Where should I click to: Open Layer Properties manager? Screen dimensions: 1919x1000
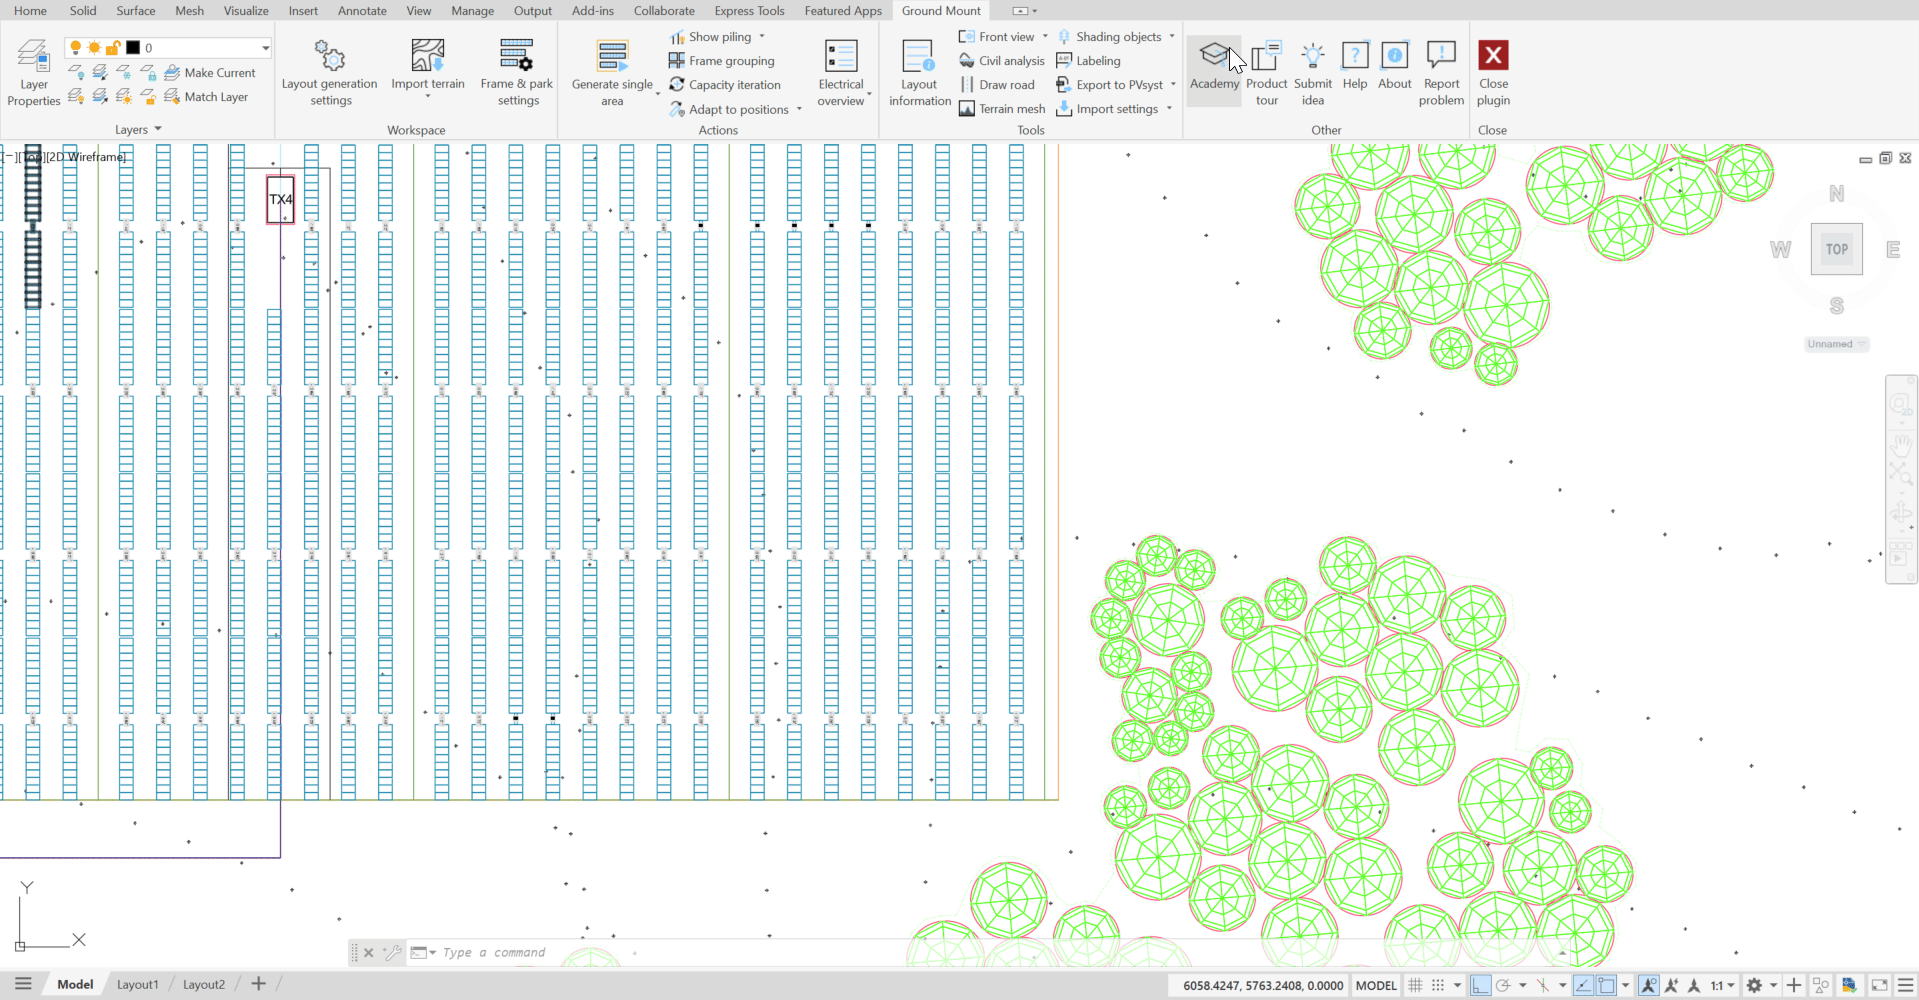point(34,72)
